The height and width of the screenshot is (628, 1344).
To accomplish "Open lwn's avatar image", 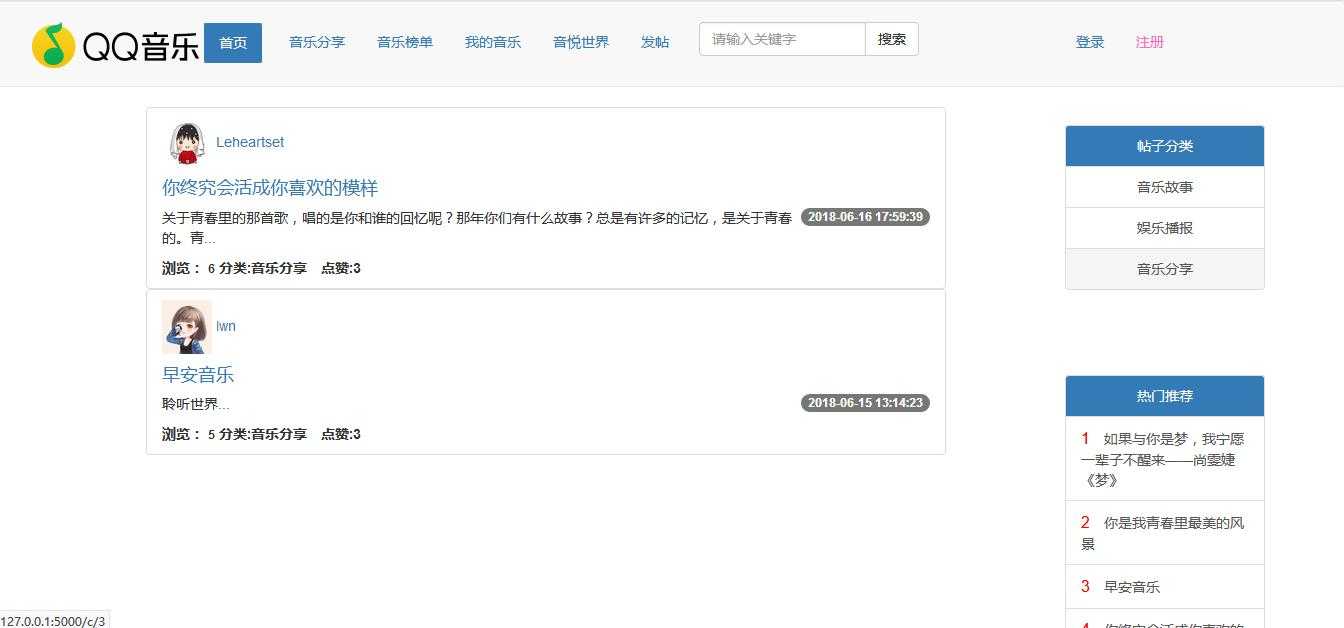I will [187, 327].
